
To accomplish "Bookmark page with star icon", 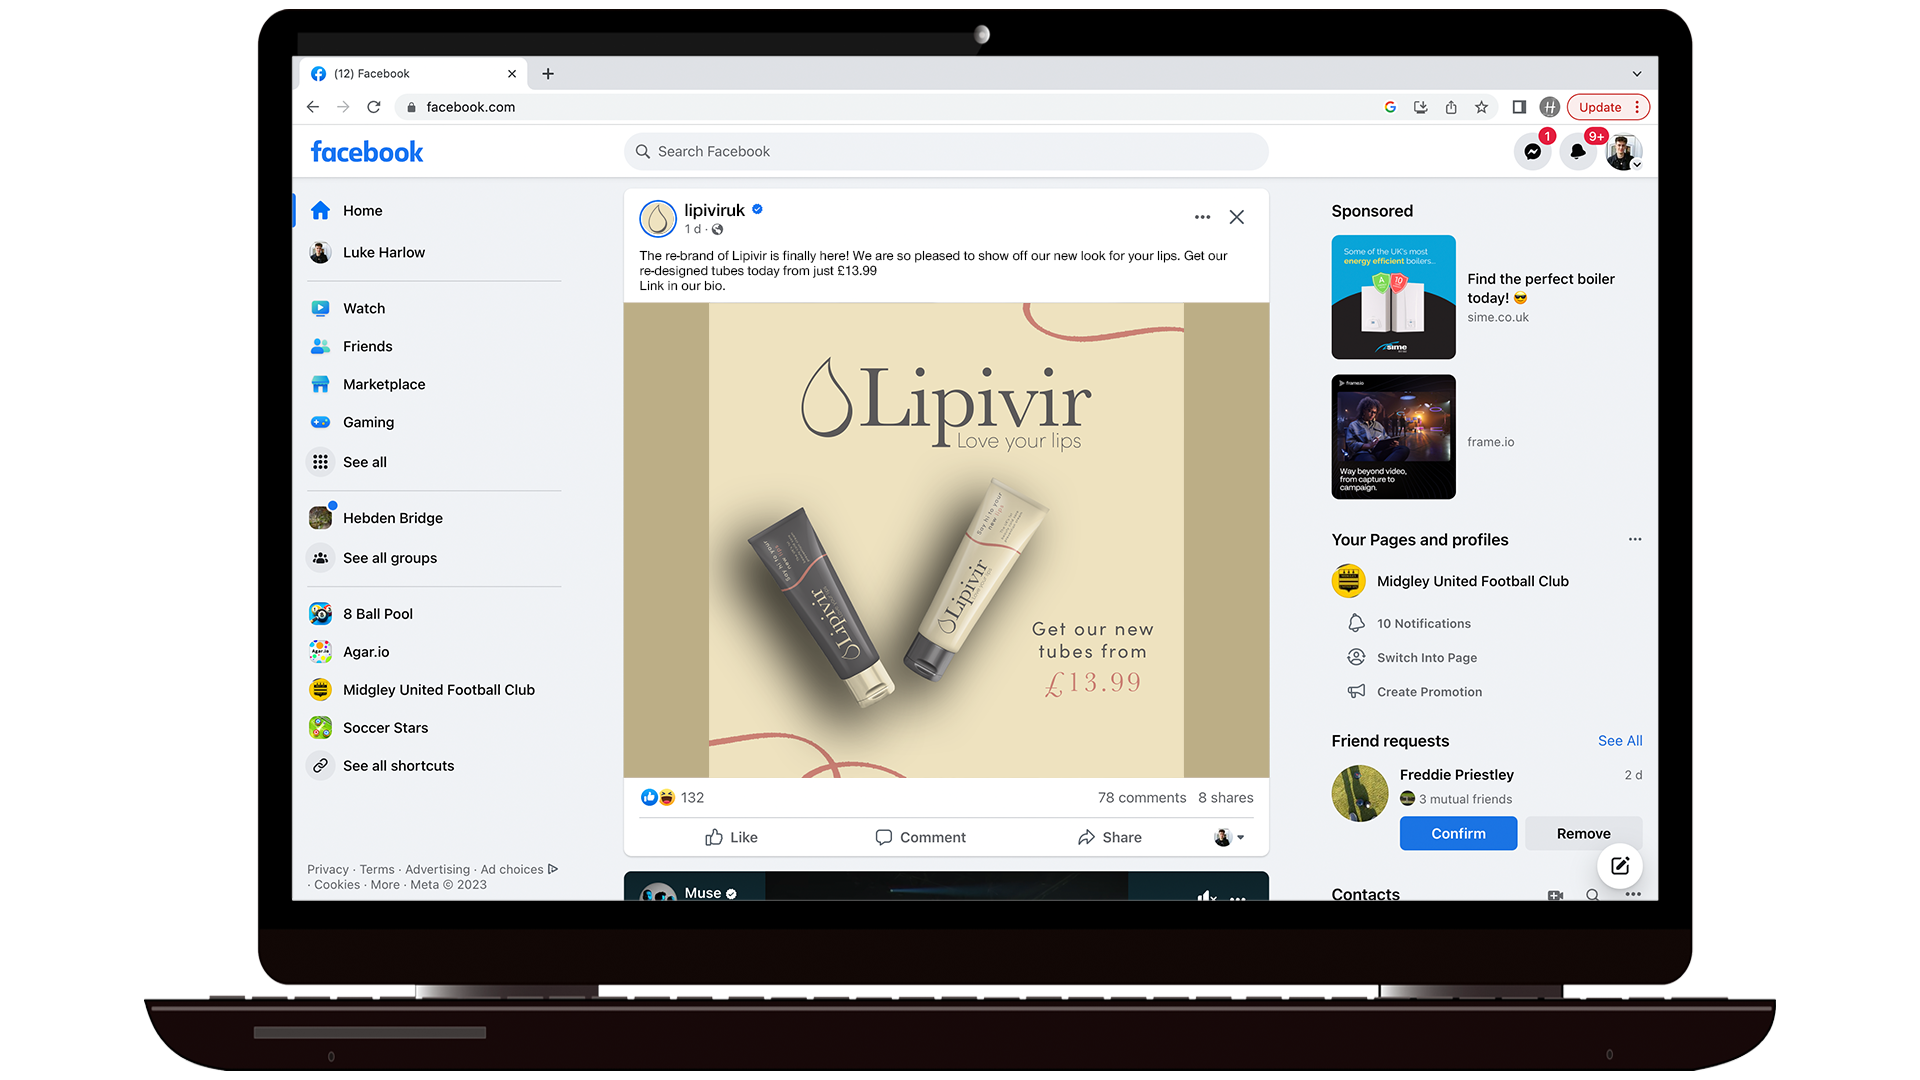I will tap(1481, 107).
